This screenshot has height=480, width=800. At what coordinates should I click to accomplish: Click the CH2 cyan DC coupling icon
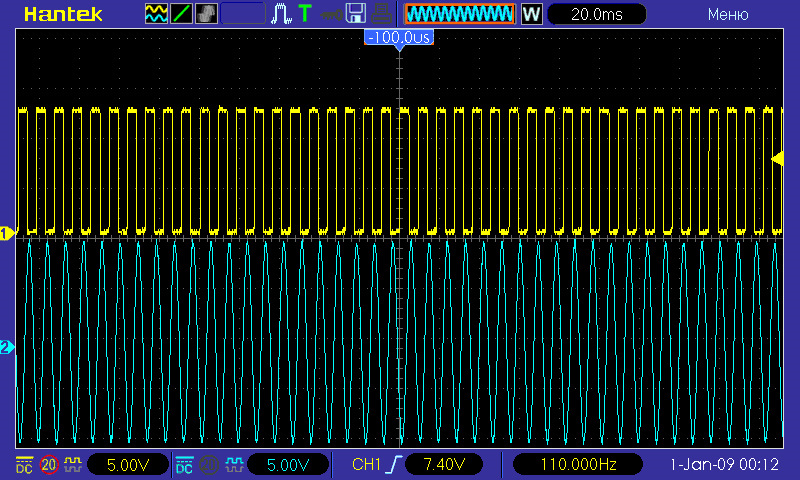(184, 464)
